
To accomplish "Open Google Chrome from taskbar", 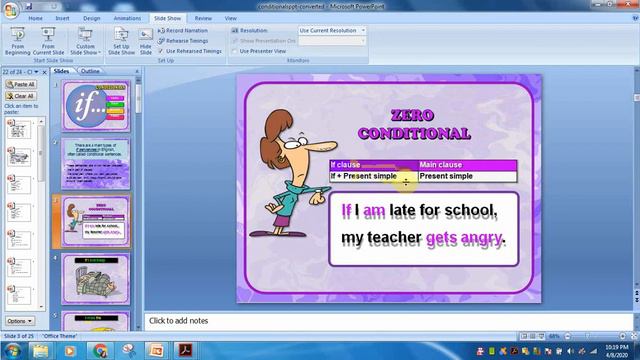I will pyautogui.click(x=99, y=351).
